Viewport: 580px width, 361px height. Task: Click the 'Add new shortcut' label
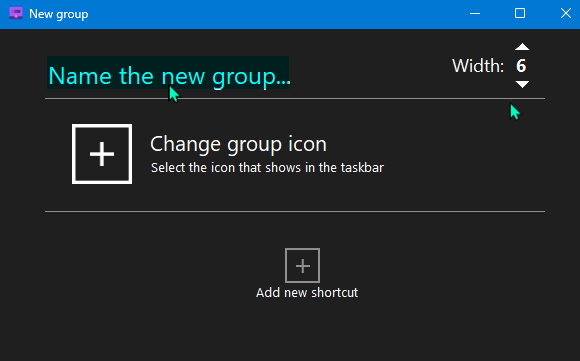307,293
